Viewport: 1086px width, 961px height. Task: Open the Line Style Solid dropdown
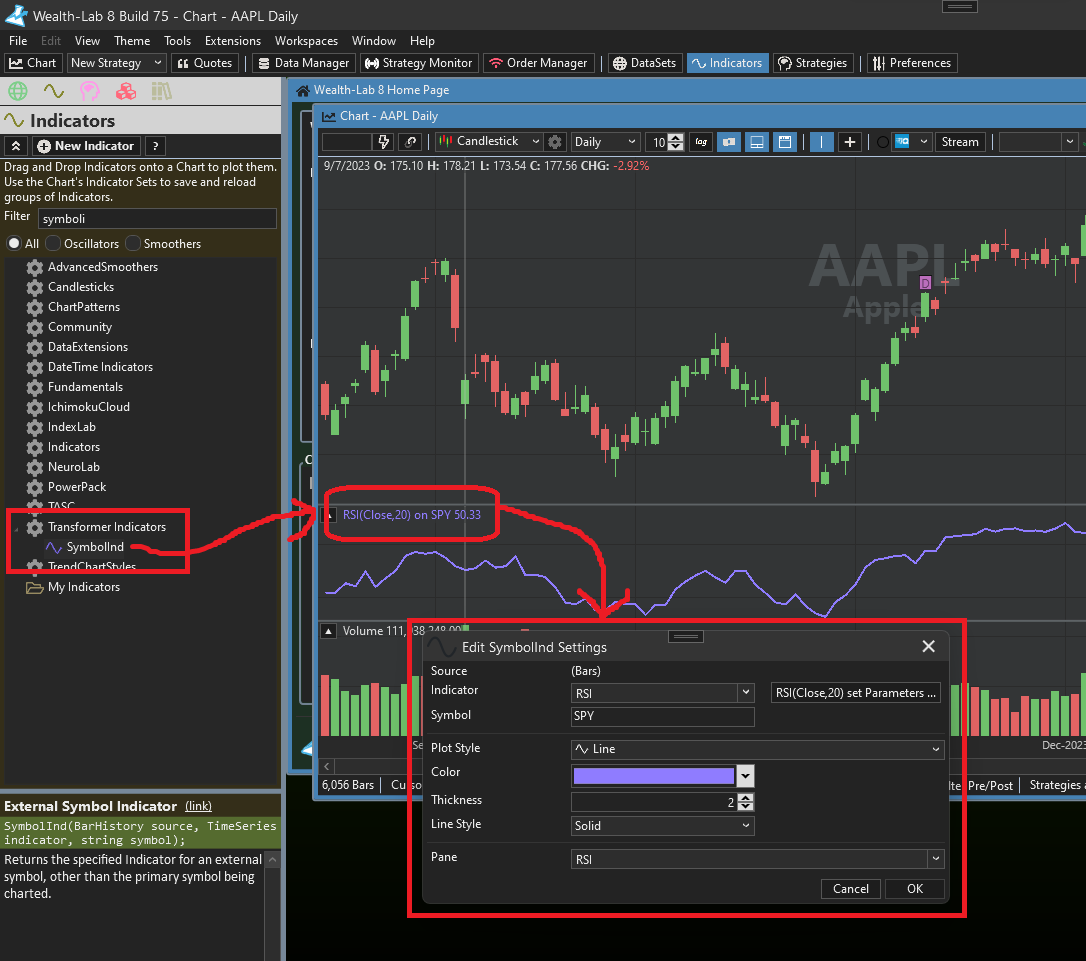click(662, 826)
